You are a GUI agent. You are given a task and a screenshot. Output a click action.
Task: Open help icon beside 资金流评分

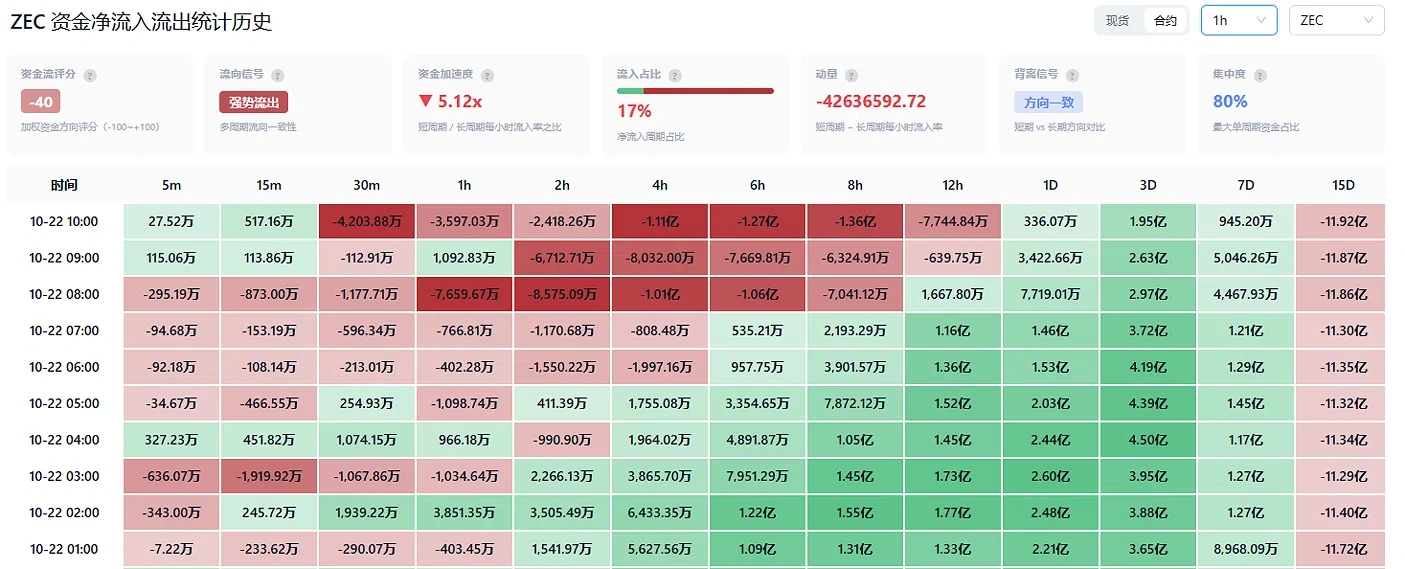[x=90, y=75]
